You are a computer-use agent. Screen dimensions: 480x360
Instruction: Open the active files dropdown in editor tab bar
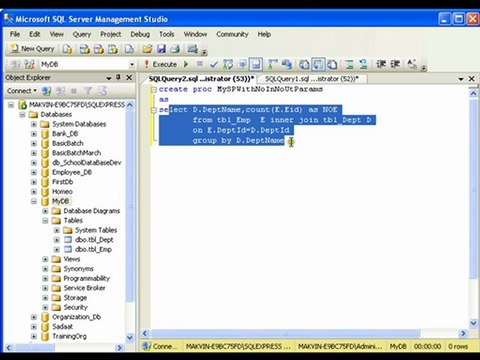click(461, 79)
